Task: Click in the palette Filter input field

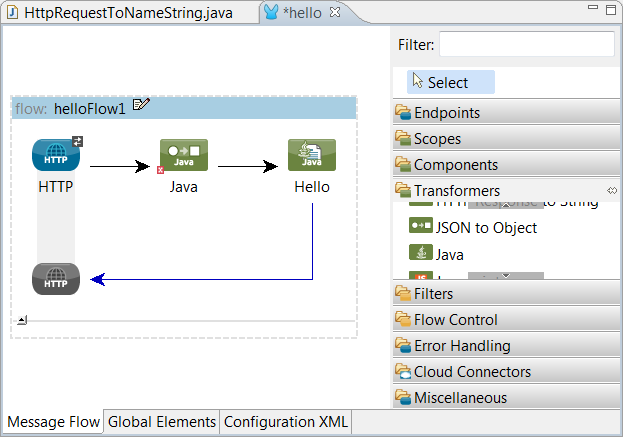Action: click(x=526, y=44)
